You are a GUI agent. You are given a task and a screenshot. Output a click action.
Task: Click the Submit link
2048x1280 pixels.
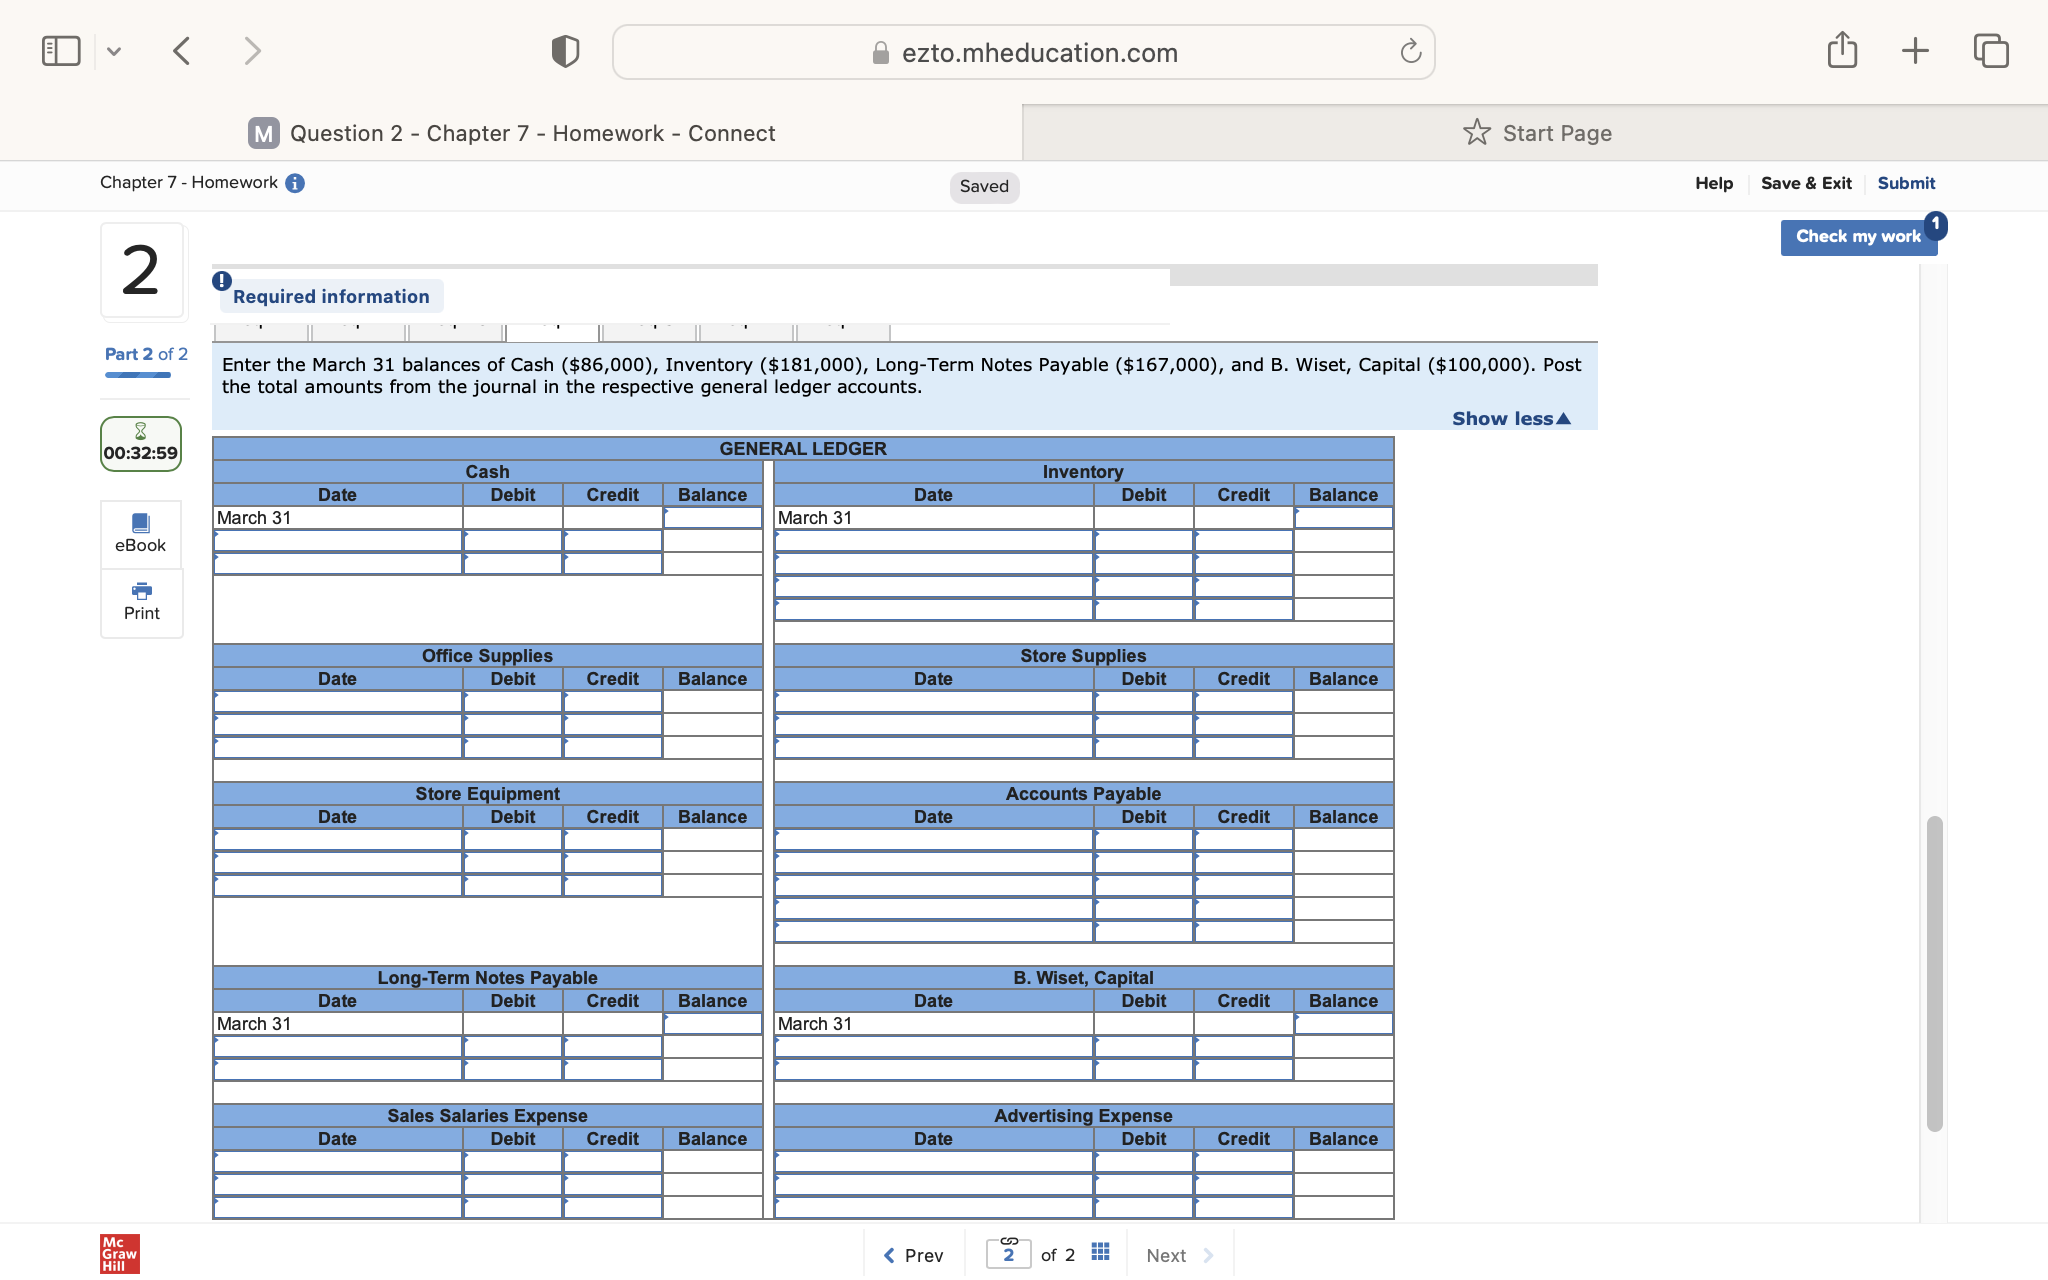[x=1905, y=182]
